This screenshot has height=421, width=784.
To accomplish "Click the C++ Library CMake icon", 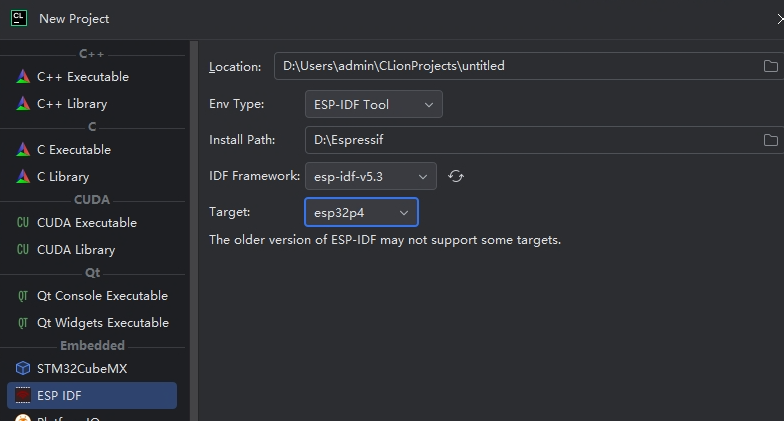I will tap(23, 104).
